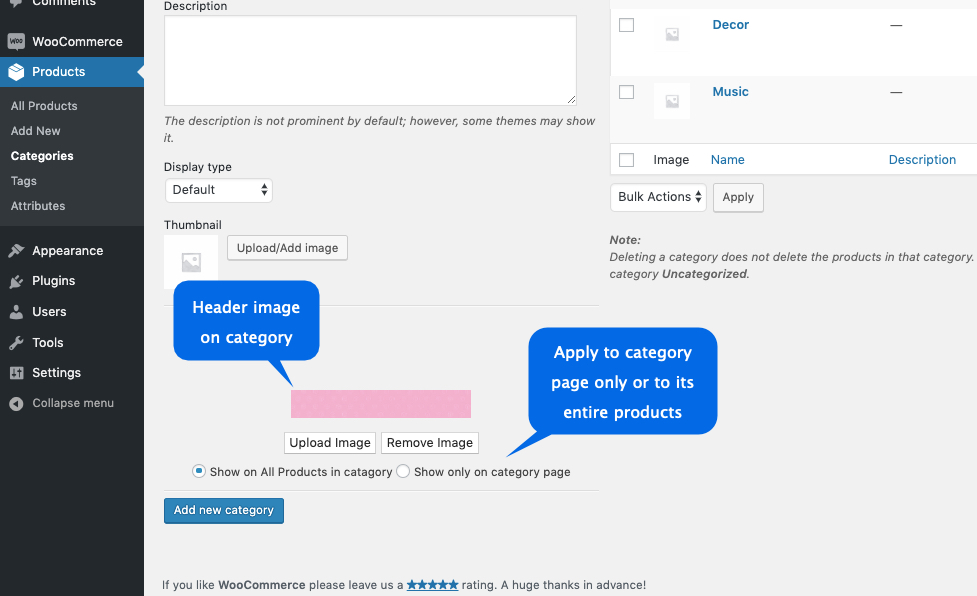Open the Display type dropdown
This screenshot has height=596, width=977.
[218, 190]
